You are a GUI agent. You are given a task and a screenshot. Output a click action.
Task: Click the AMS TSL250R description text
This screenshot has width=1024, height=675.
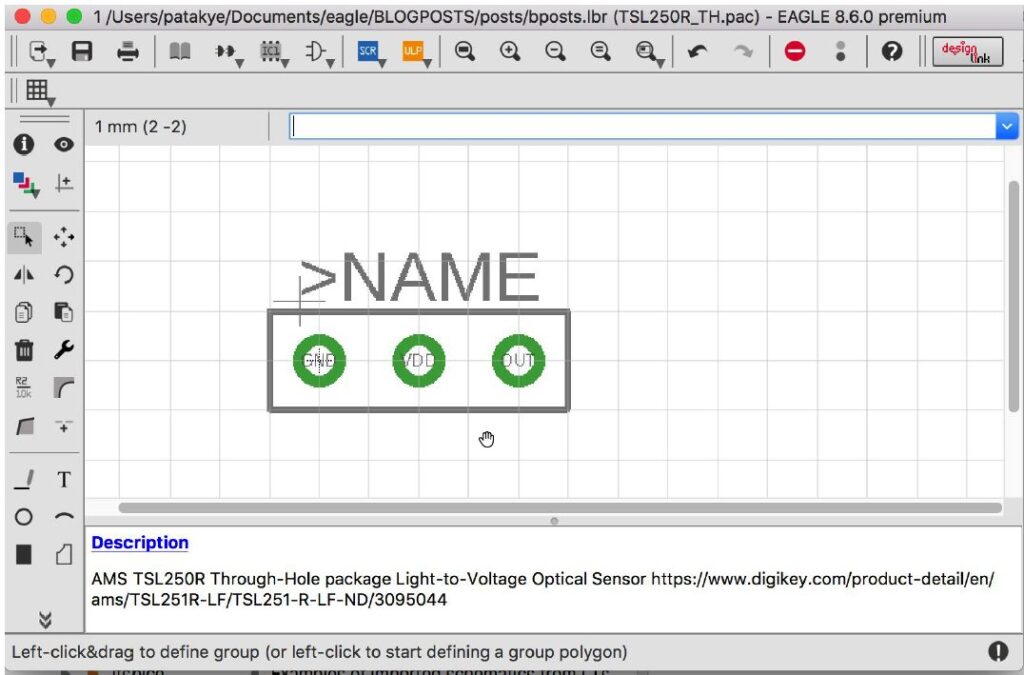[542, 589]
